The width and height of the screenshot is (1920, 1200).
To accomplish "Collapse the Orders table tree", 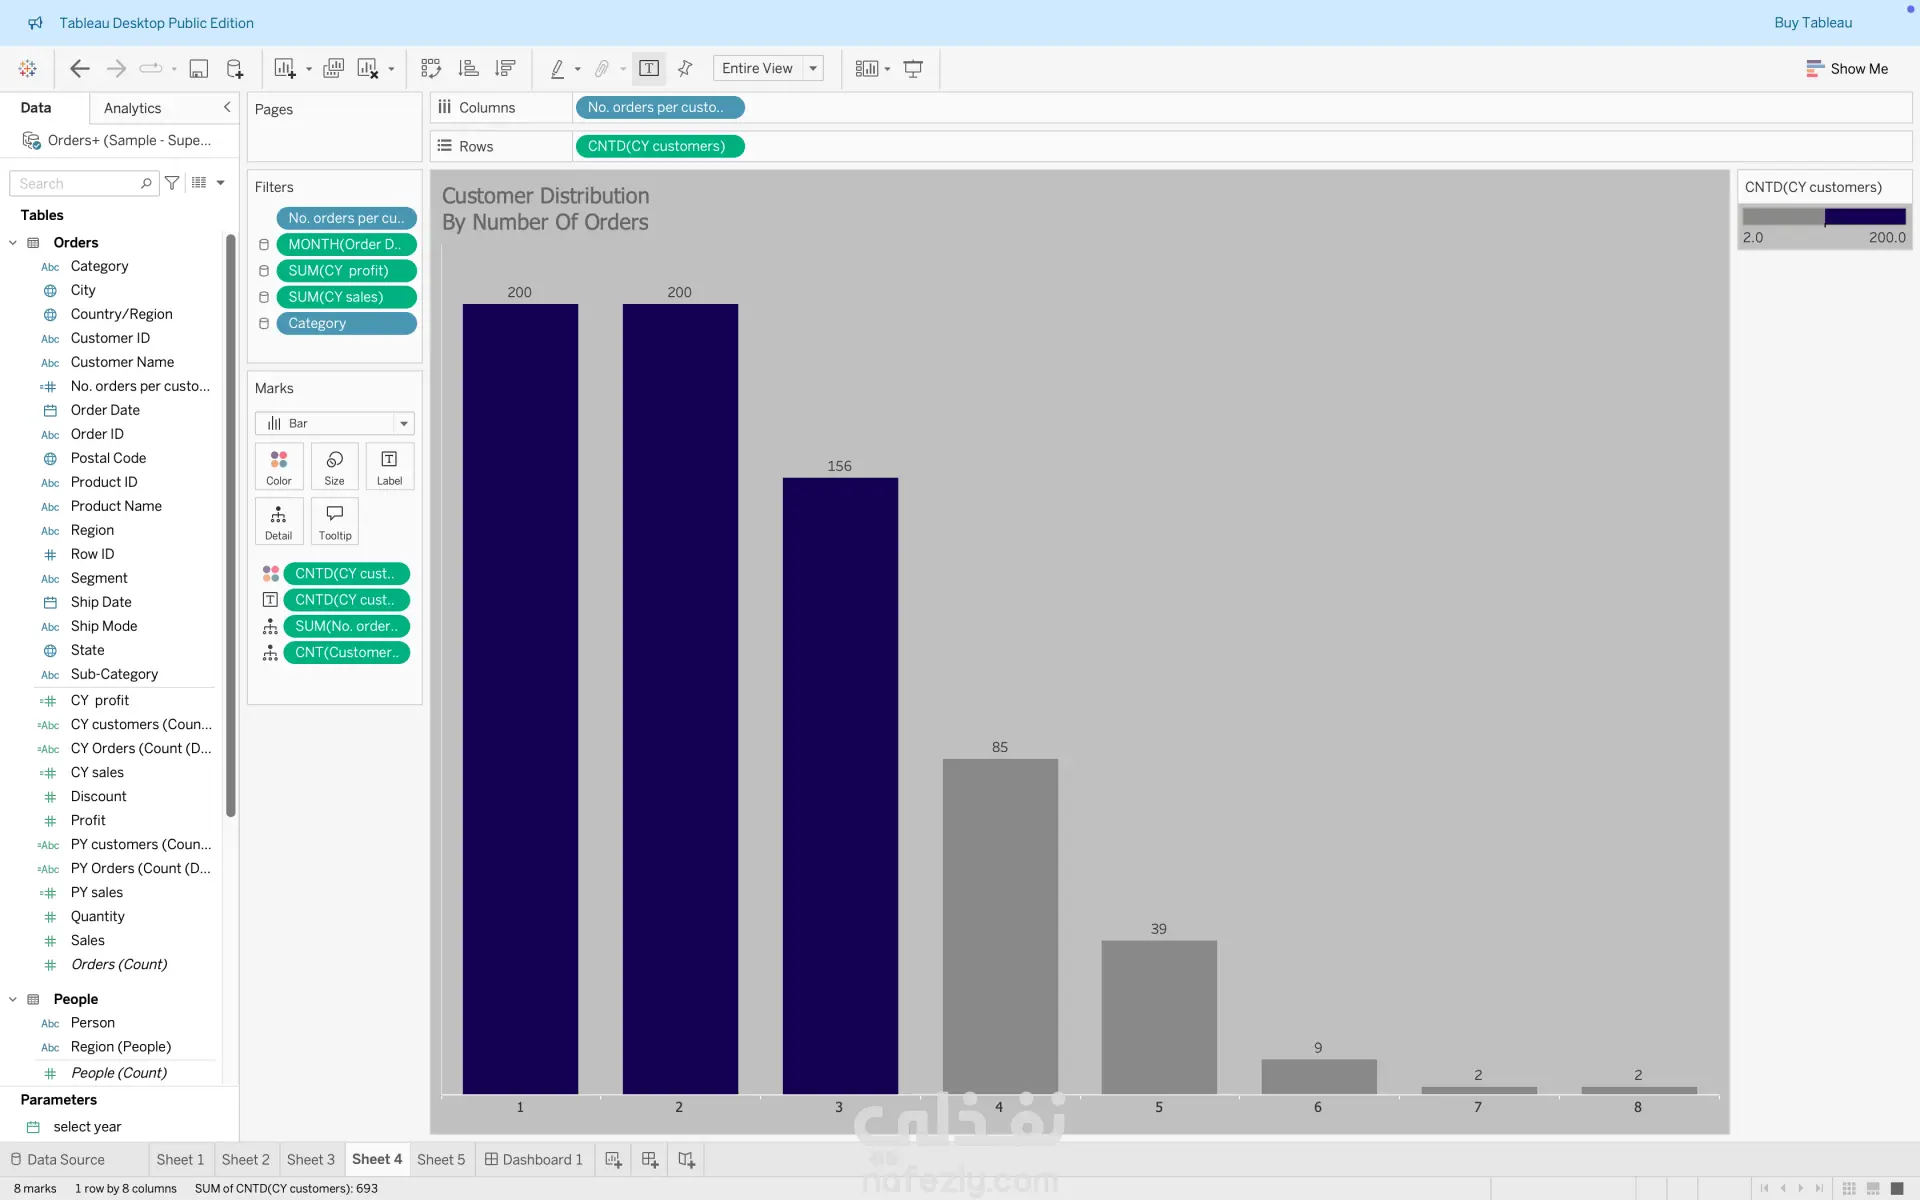I will pos(13,243).
